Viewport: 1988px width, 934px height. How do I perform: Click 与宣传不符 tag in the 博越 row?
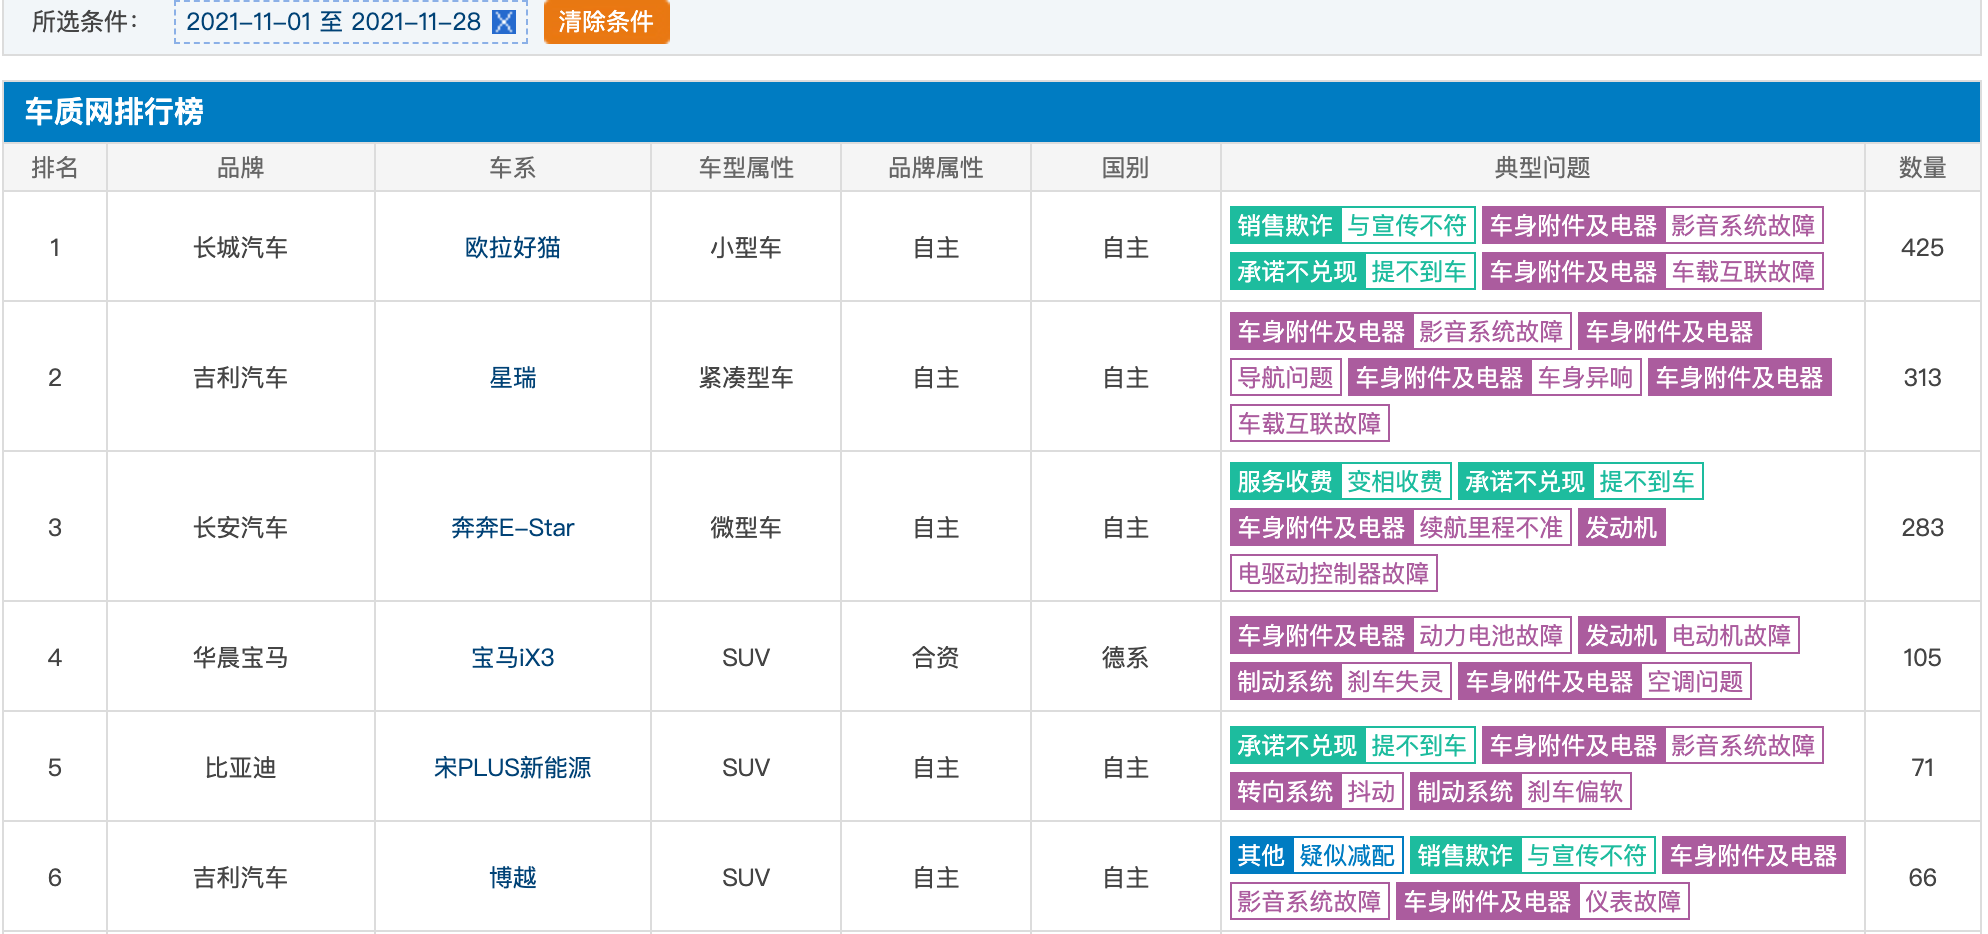pos(1587,856)
